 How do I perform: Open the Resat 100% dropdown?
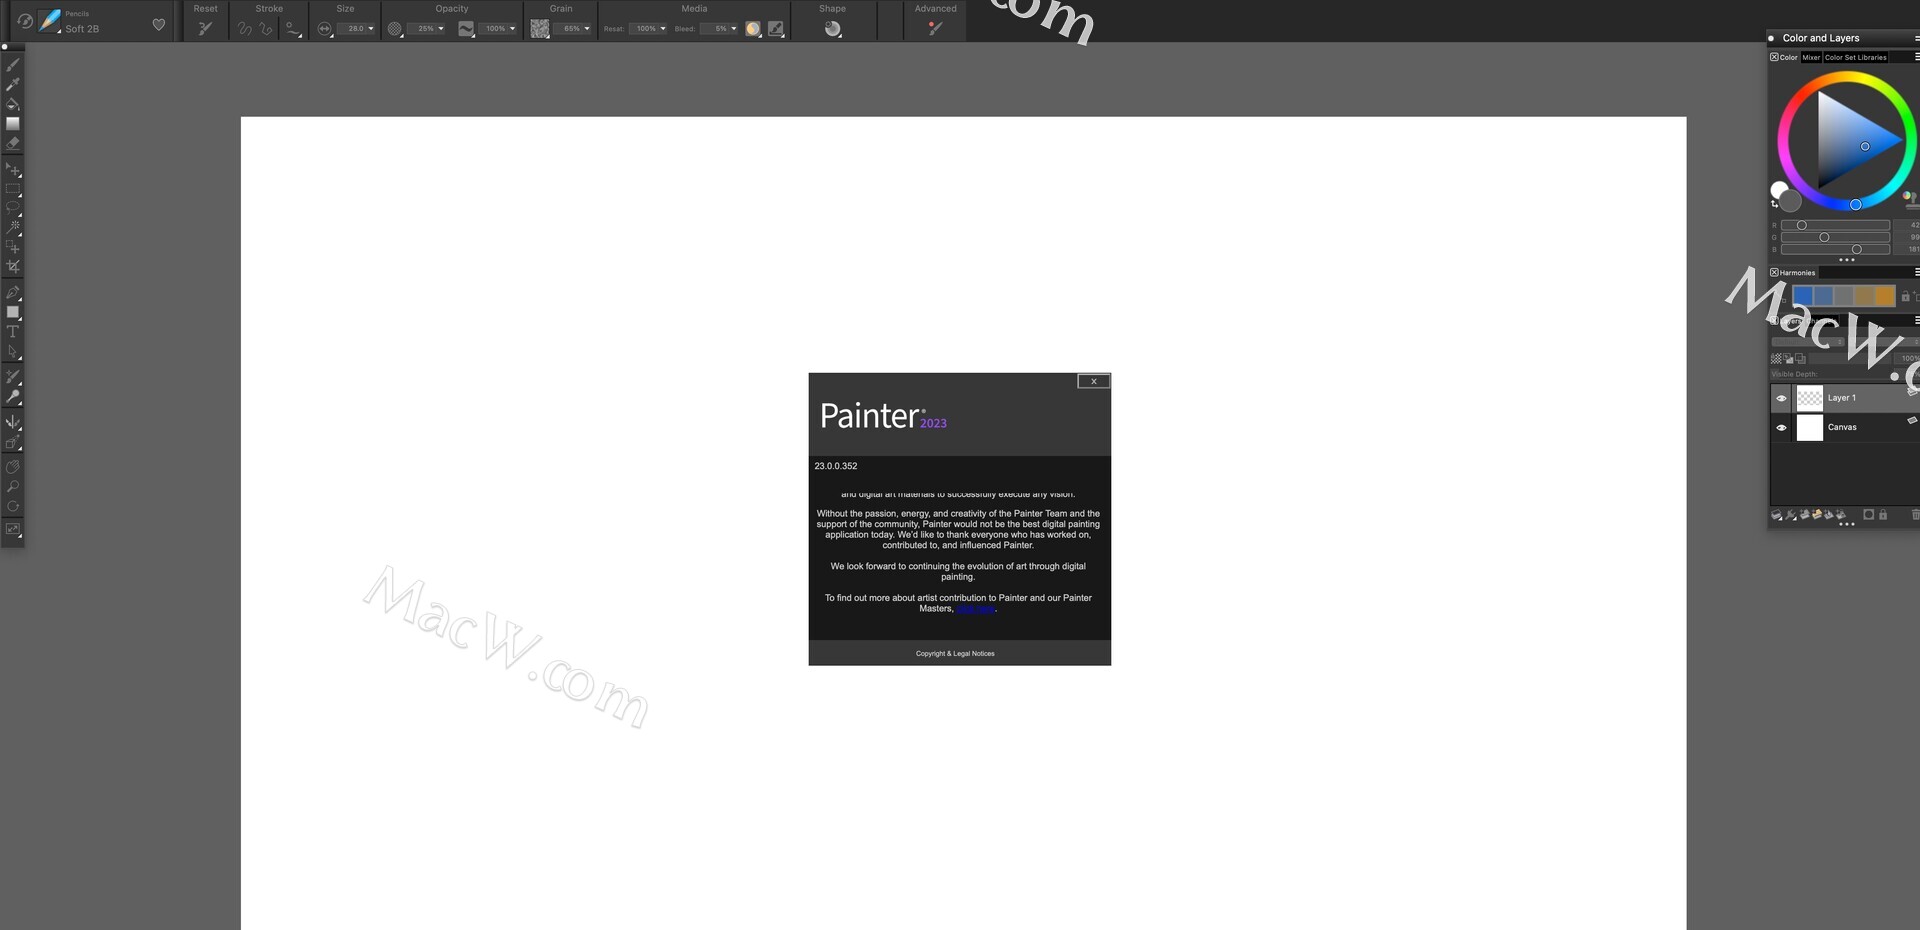pyautogui.click(x=662, y=29)
